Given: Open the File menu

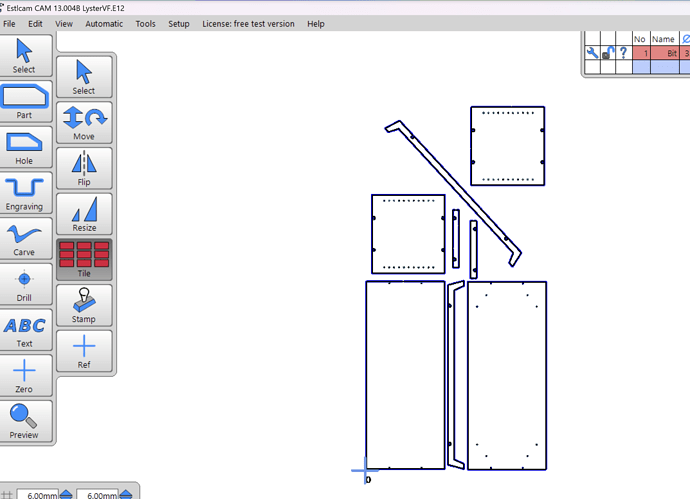Looking at the screenshot, I should (x=9, y=24).
